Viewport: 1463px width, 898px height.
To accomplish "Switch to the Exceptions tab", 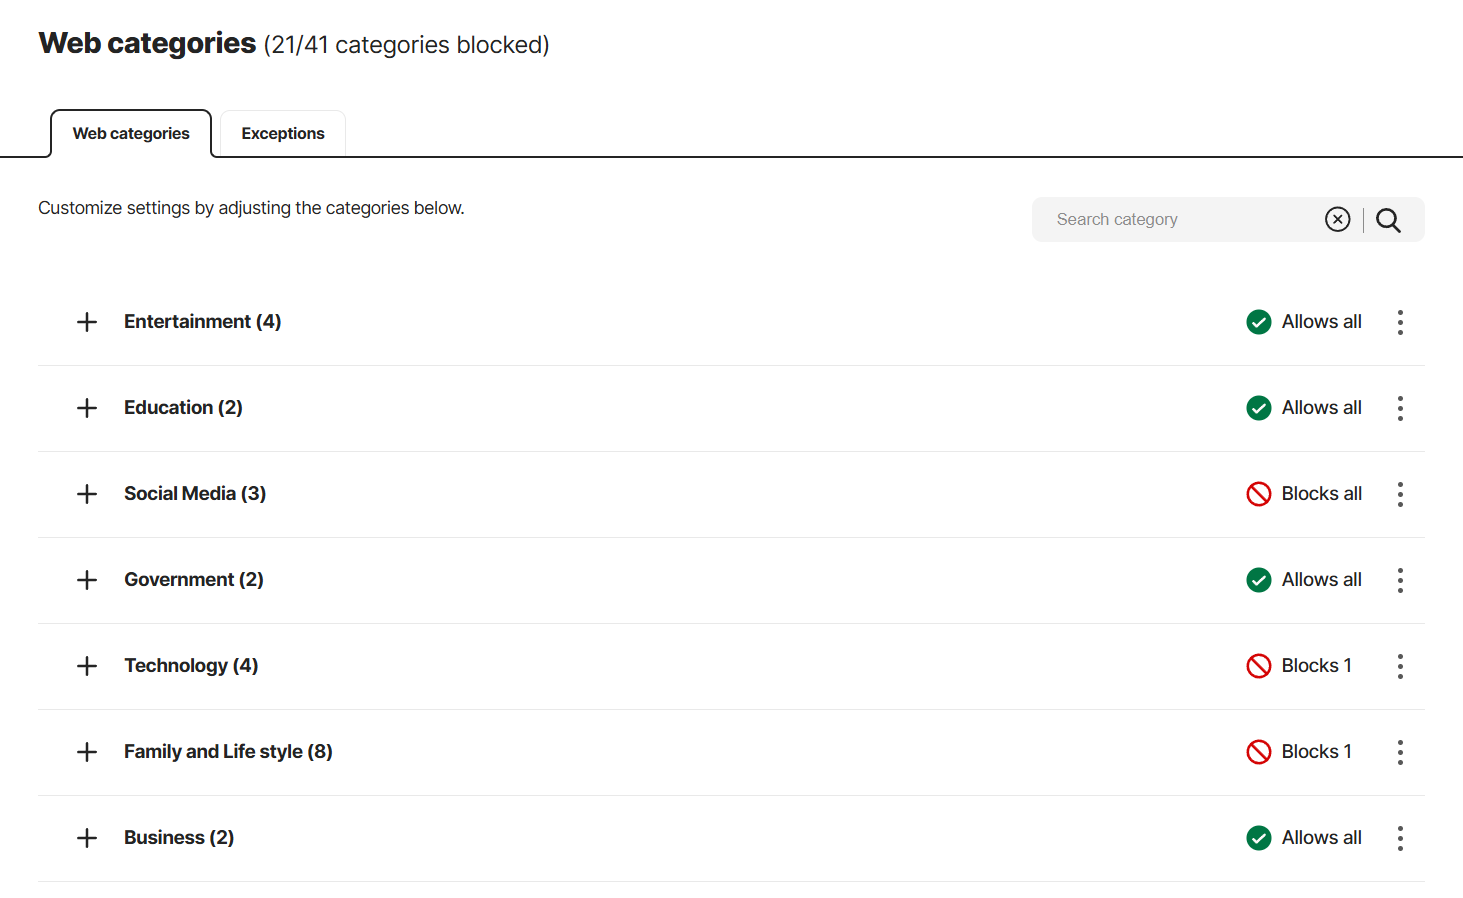I will click(282, 133).
